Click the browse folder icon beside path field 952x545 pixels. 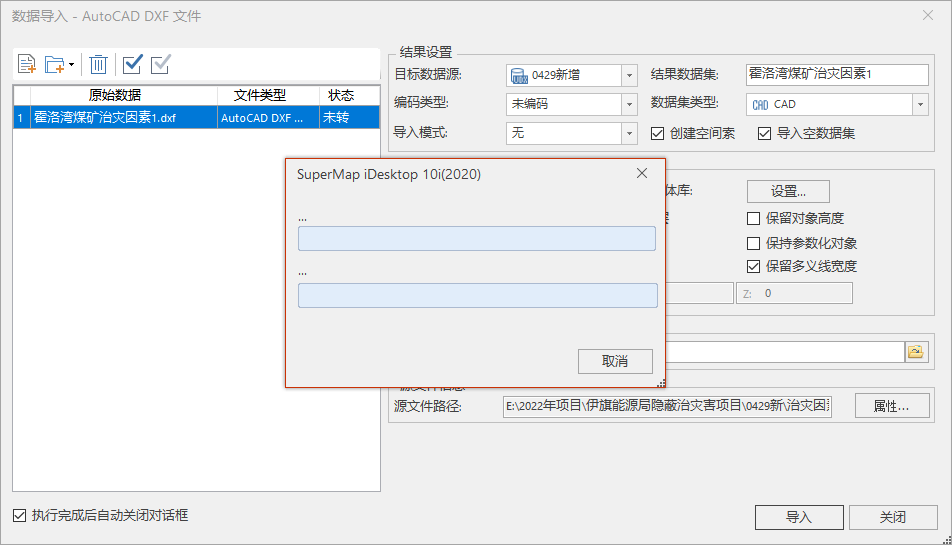916,351
